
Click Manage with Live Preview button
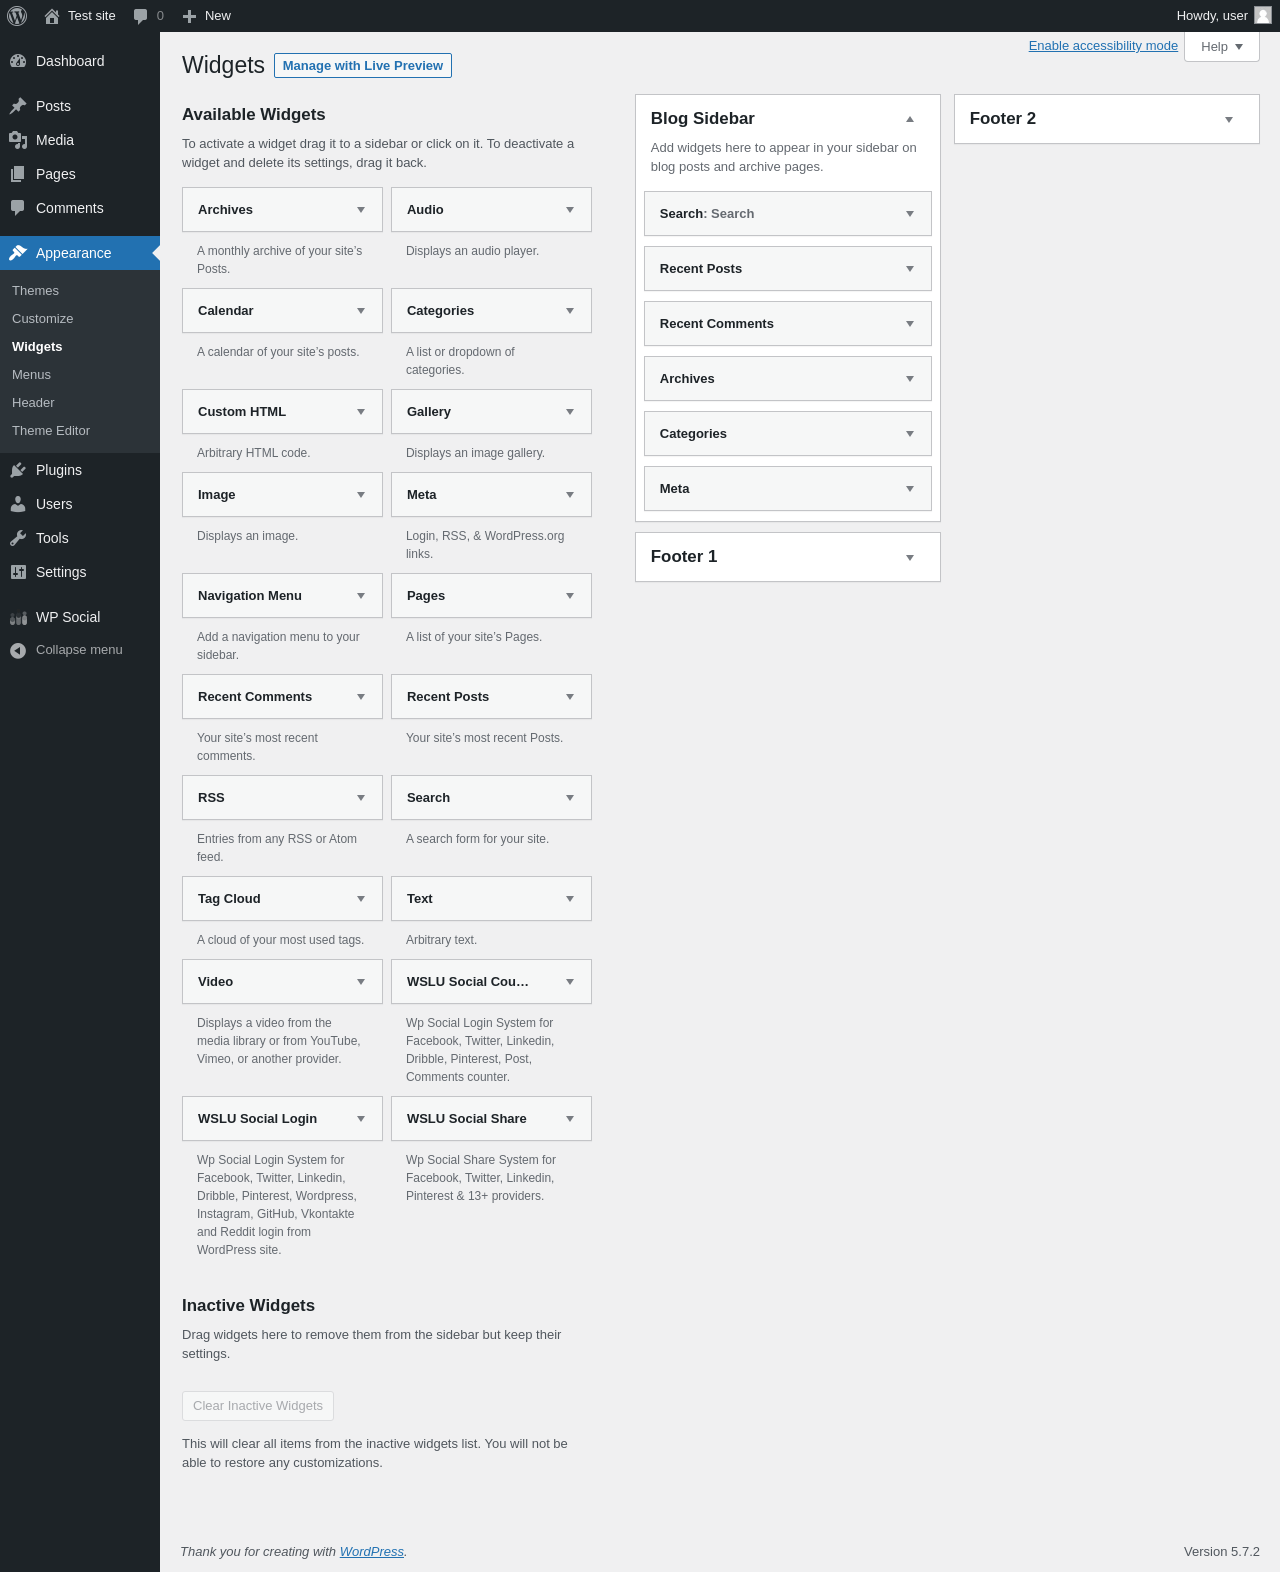click(363, 65)
